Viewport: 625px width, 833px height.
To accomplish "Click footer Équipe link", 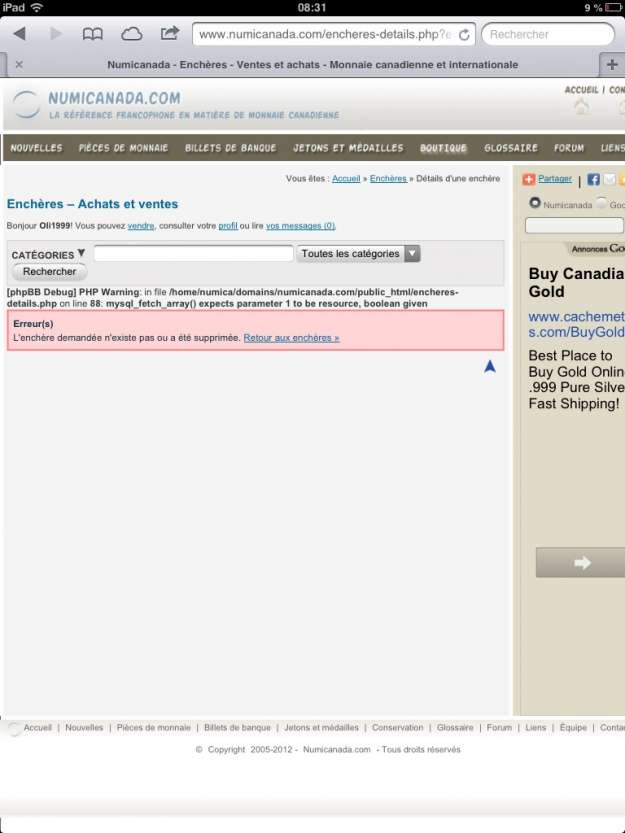I will coord(573,727).
